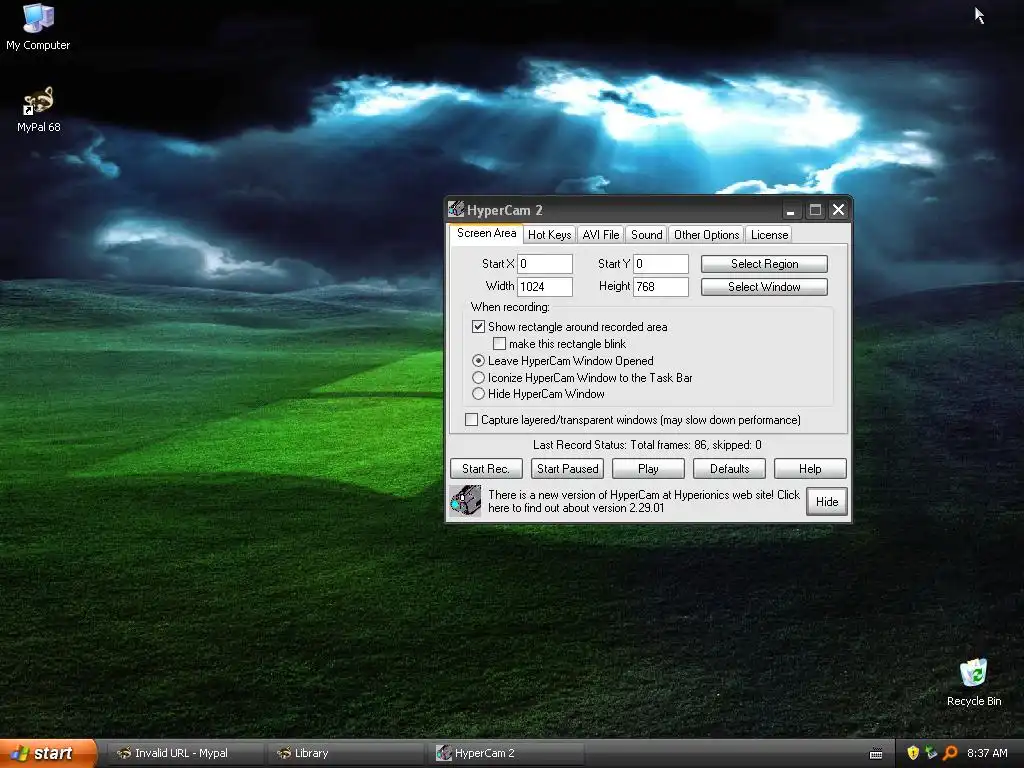1024x768 pixels.
Task: Click the Help button
Action: (x=810, y=469)
